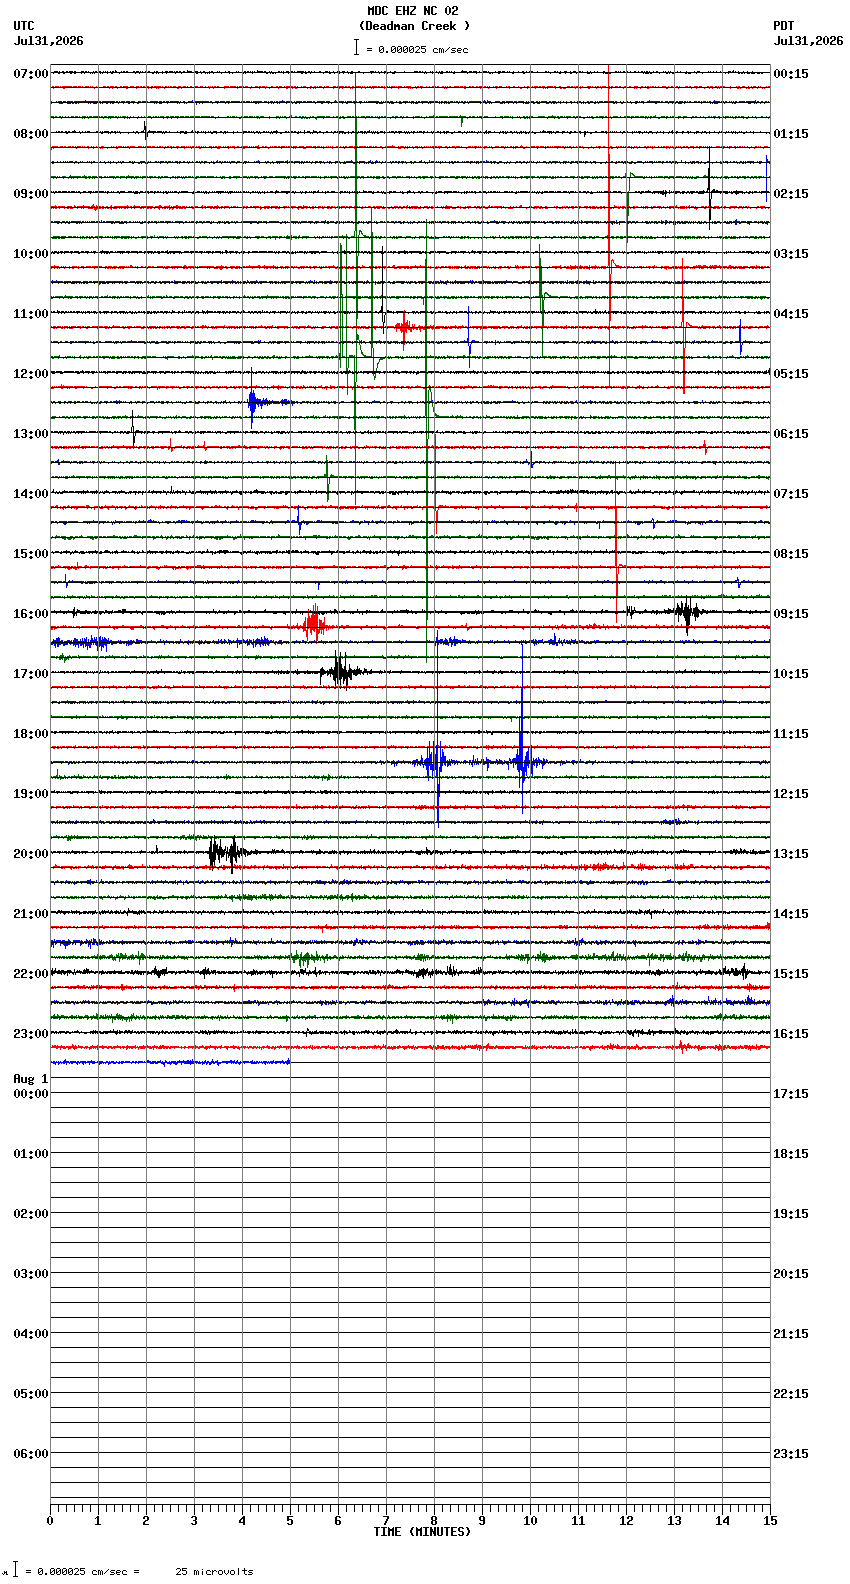Click the '23:15' PDT time label
This screenshot has width=850, height=1584.
(791, 1454)
